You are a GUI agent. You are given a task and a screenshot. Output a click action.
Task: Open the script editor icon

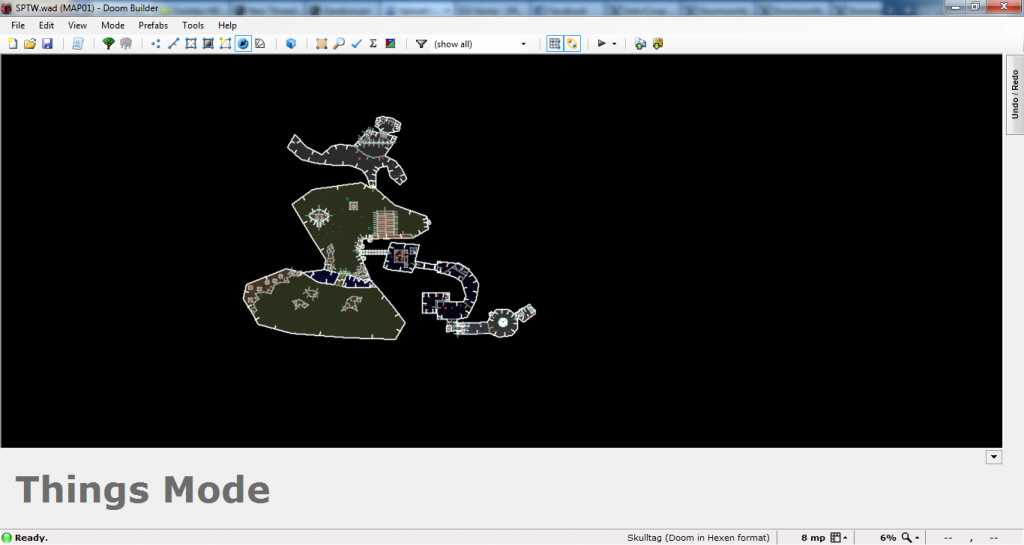77,44
